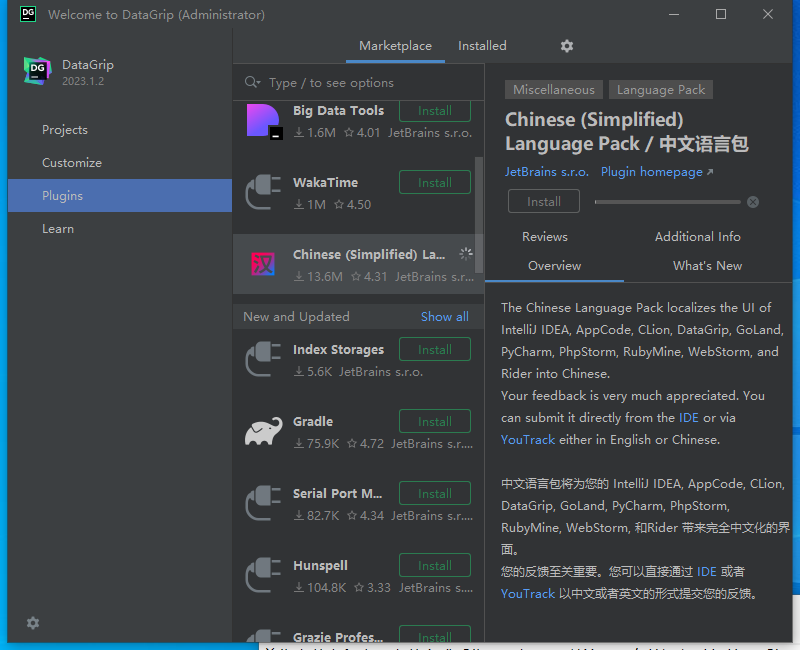Click the Big Data Tools plugin icon
This screenshot has height=650, width=800.
coord(264,120)
